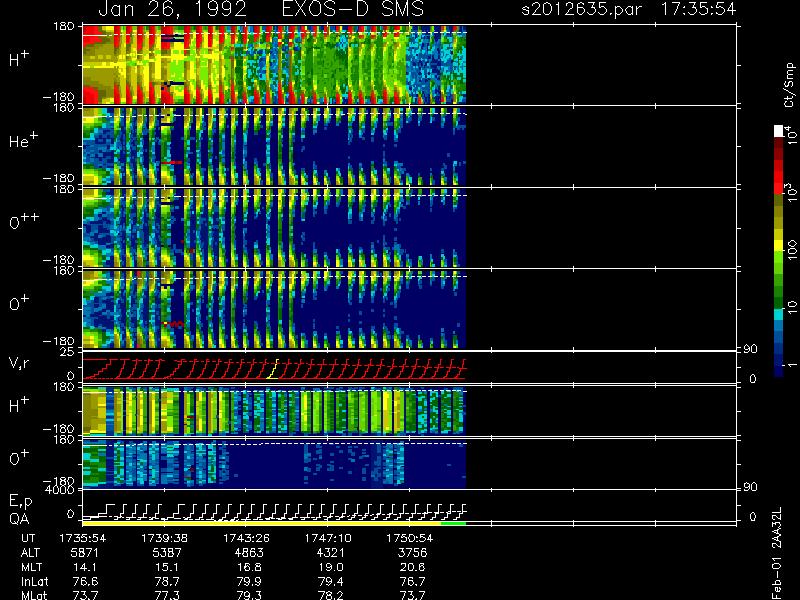Click the UT value '1739:38'
The image size is (800, 600).
(x=164, y=538)
